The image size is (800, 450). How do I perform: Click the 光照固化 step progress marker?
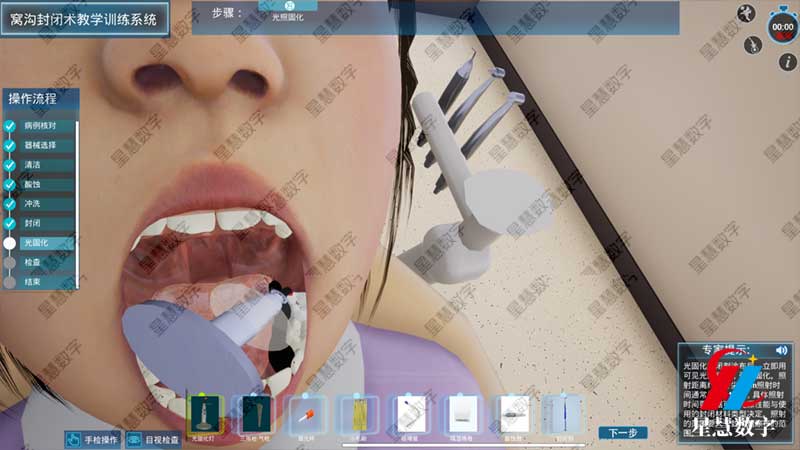287,6
